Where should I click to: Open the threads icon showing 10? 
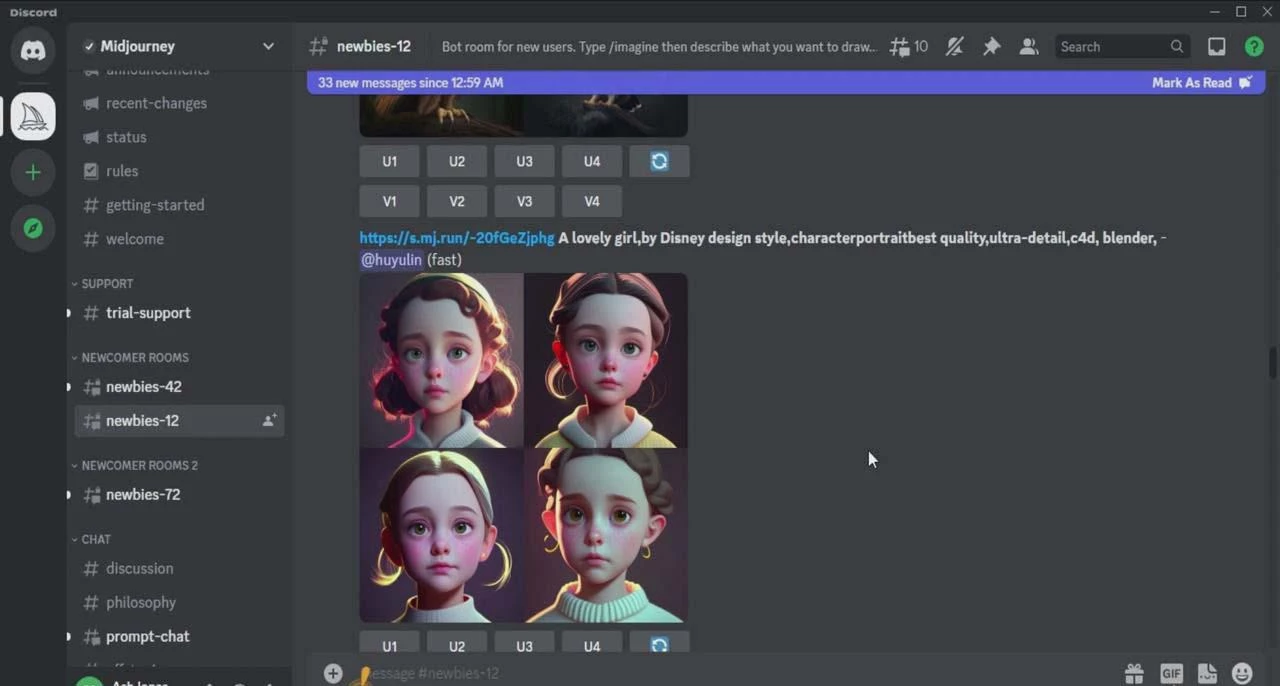[x=908, y=47]
